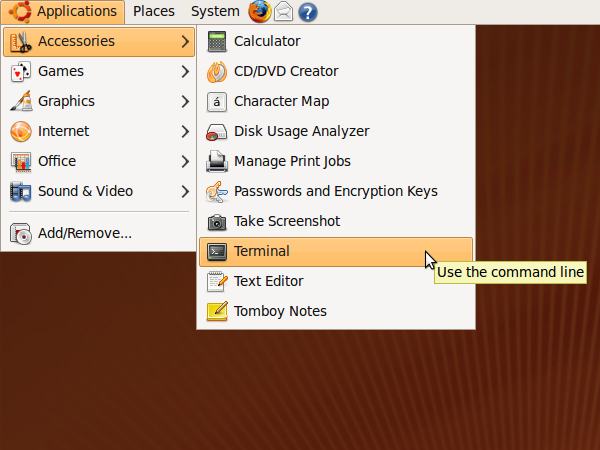Click the Manage Print Jobs printer icon
The image size is (600, 450).
point(217,161)
